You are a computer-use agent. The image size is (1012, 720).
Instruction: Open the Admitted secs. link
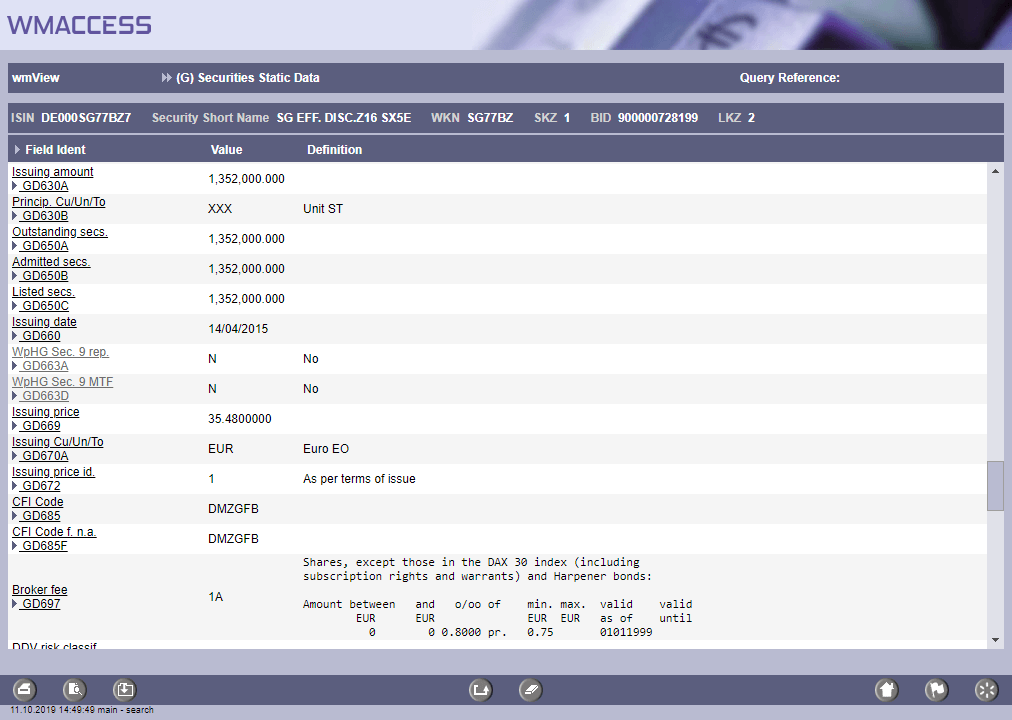click(x=52, y=261)
